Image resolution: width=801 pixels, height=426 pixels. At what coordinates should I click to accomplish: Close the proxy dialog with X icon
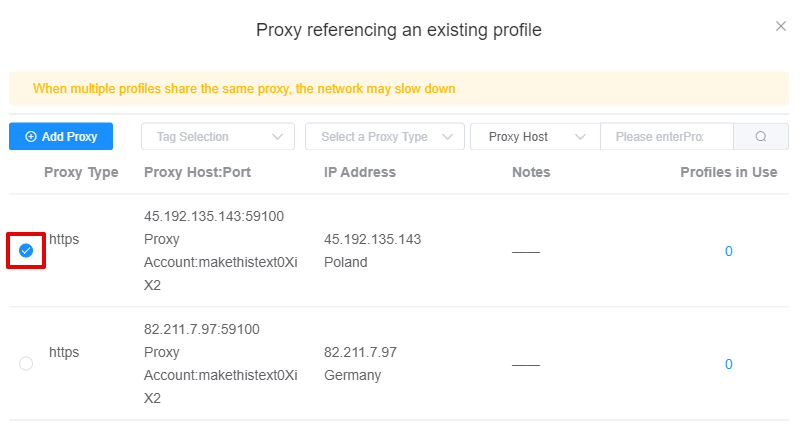[x=781, y=26]
